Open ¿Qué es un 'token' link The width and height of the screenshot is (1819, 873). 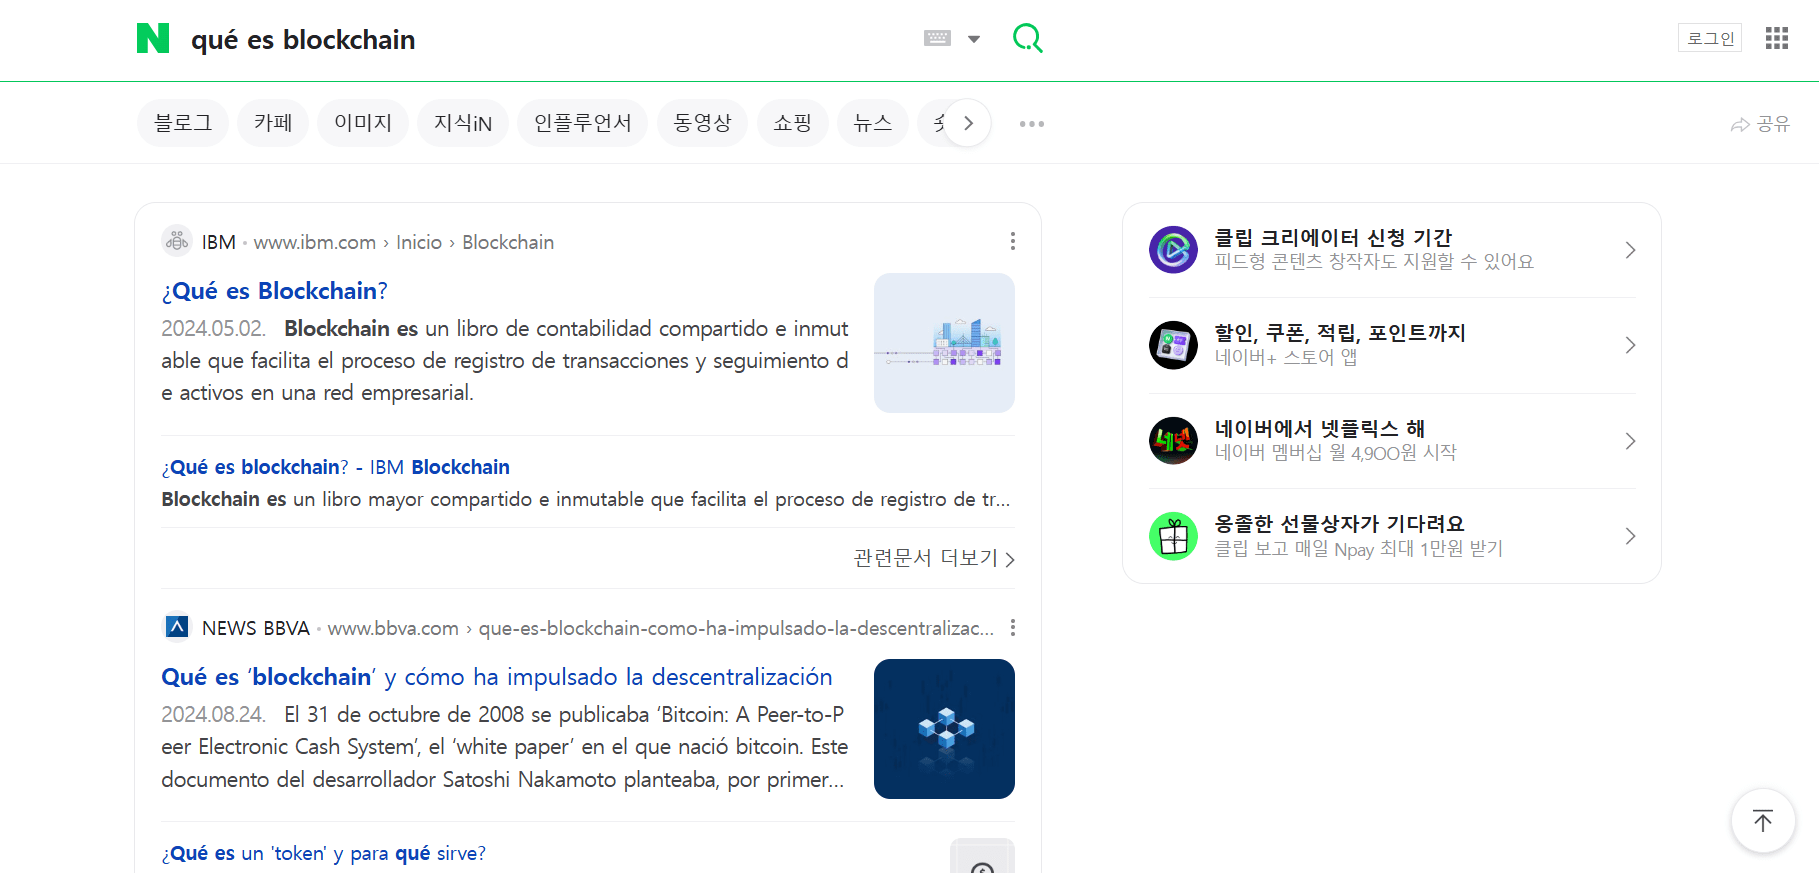pyautogui.click(x=324, y=853)
